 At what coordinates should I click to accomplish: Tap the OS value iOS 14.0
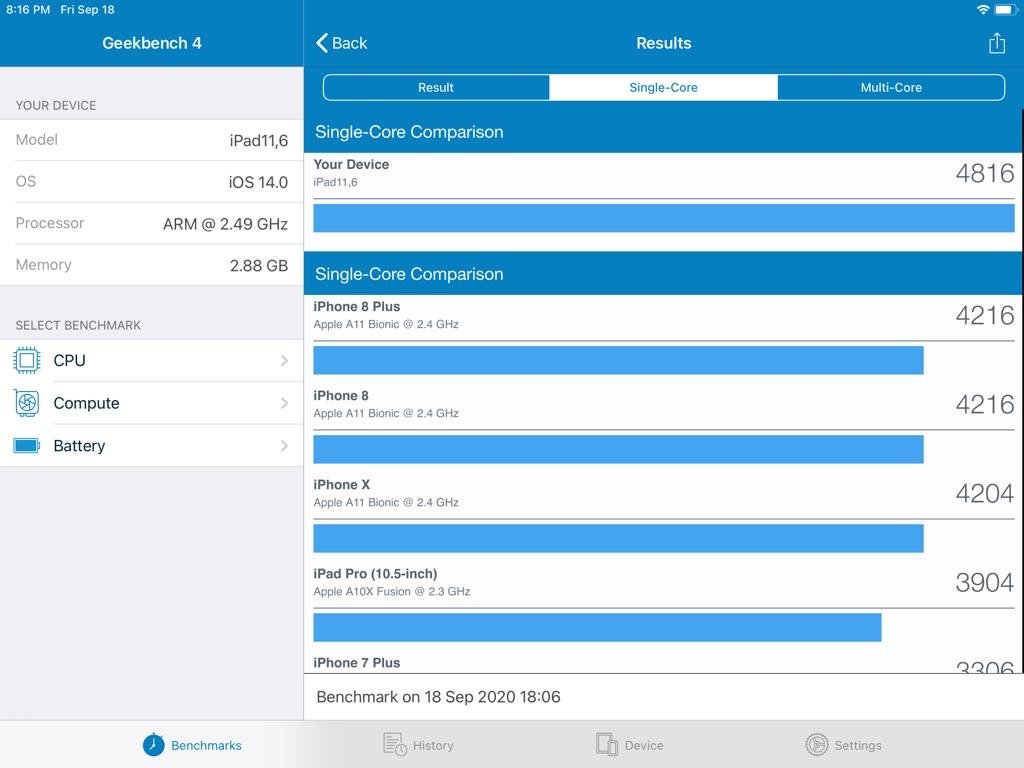point(258,182)
